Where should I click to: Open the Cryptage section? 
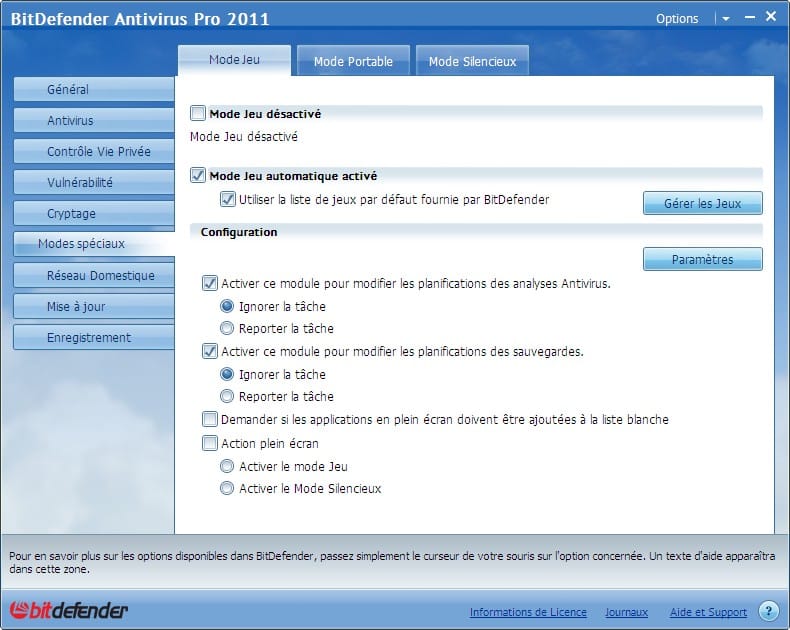(x=94, y=213)
